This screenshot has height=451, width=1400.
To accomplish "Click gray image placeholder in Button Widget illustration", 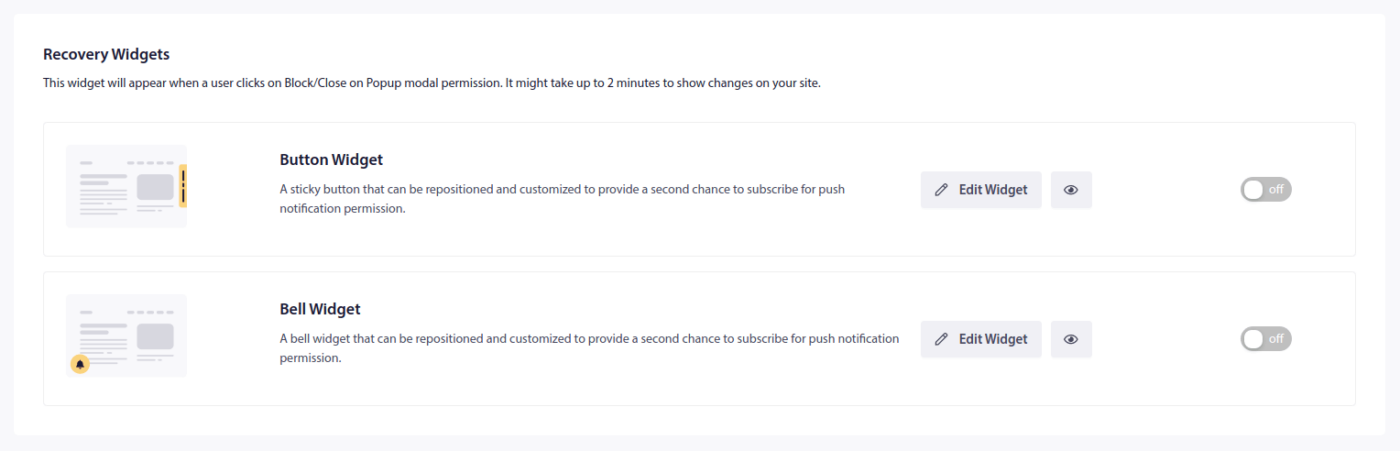I will pos(155,187).
